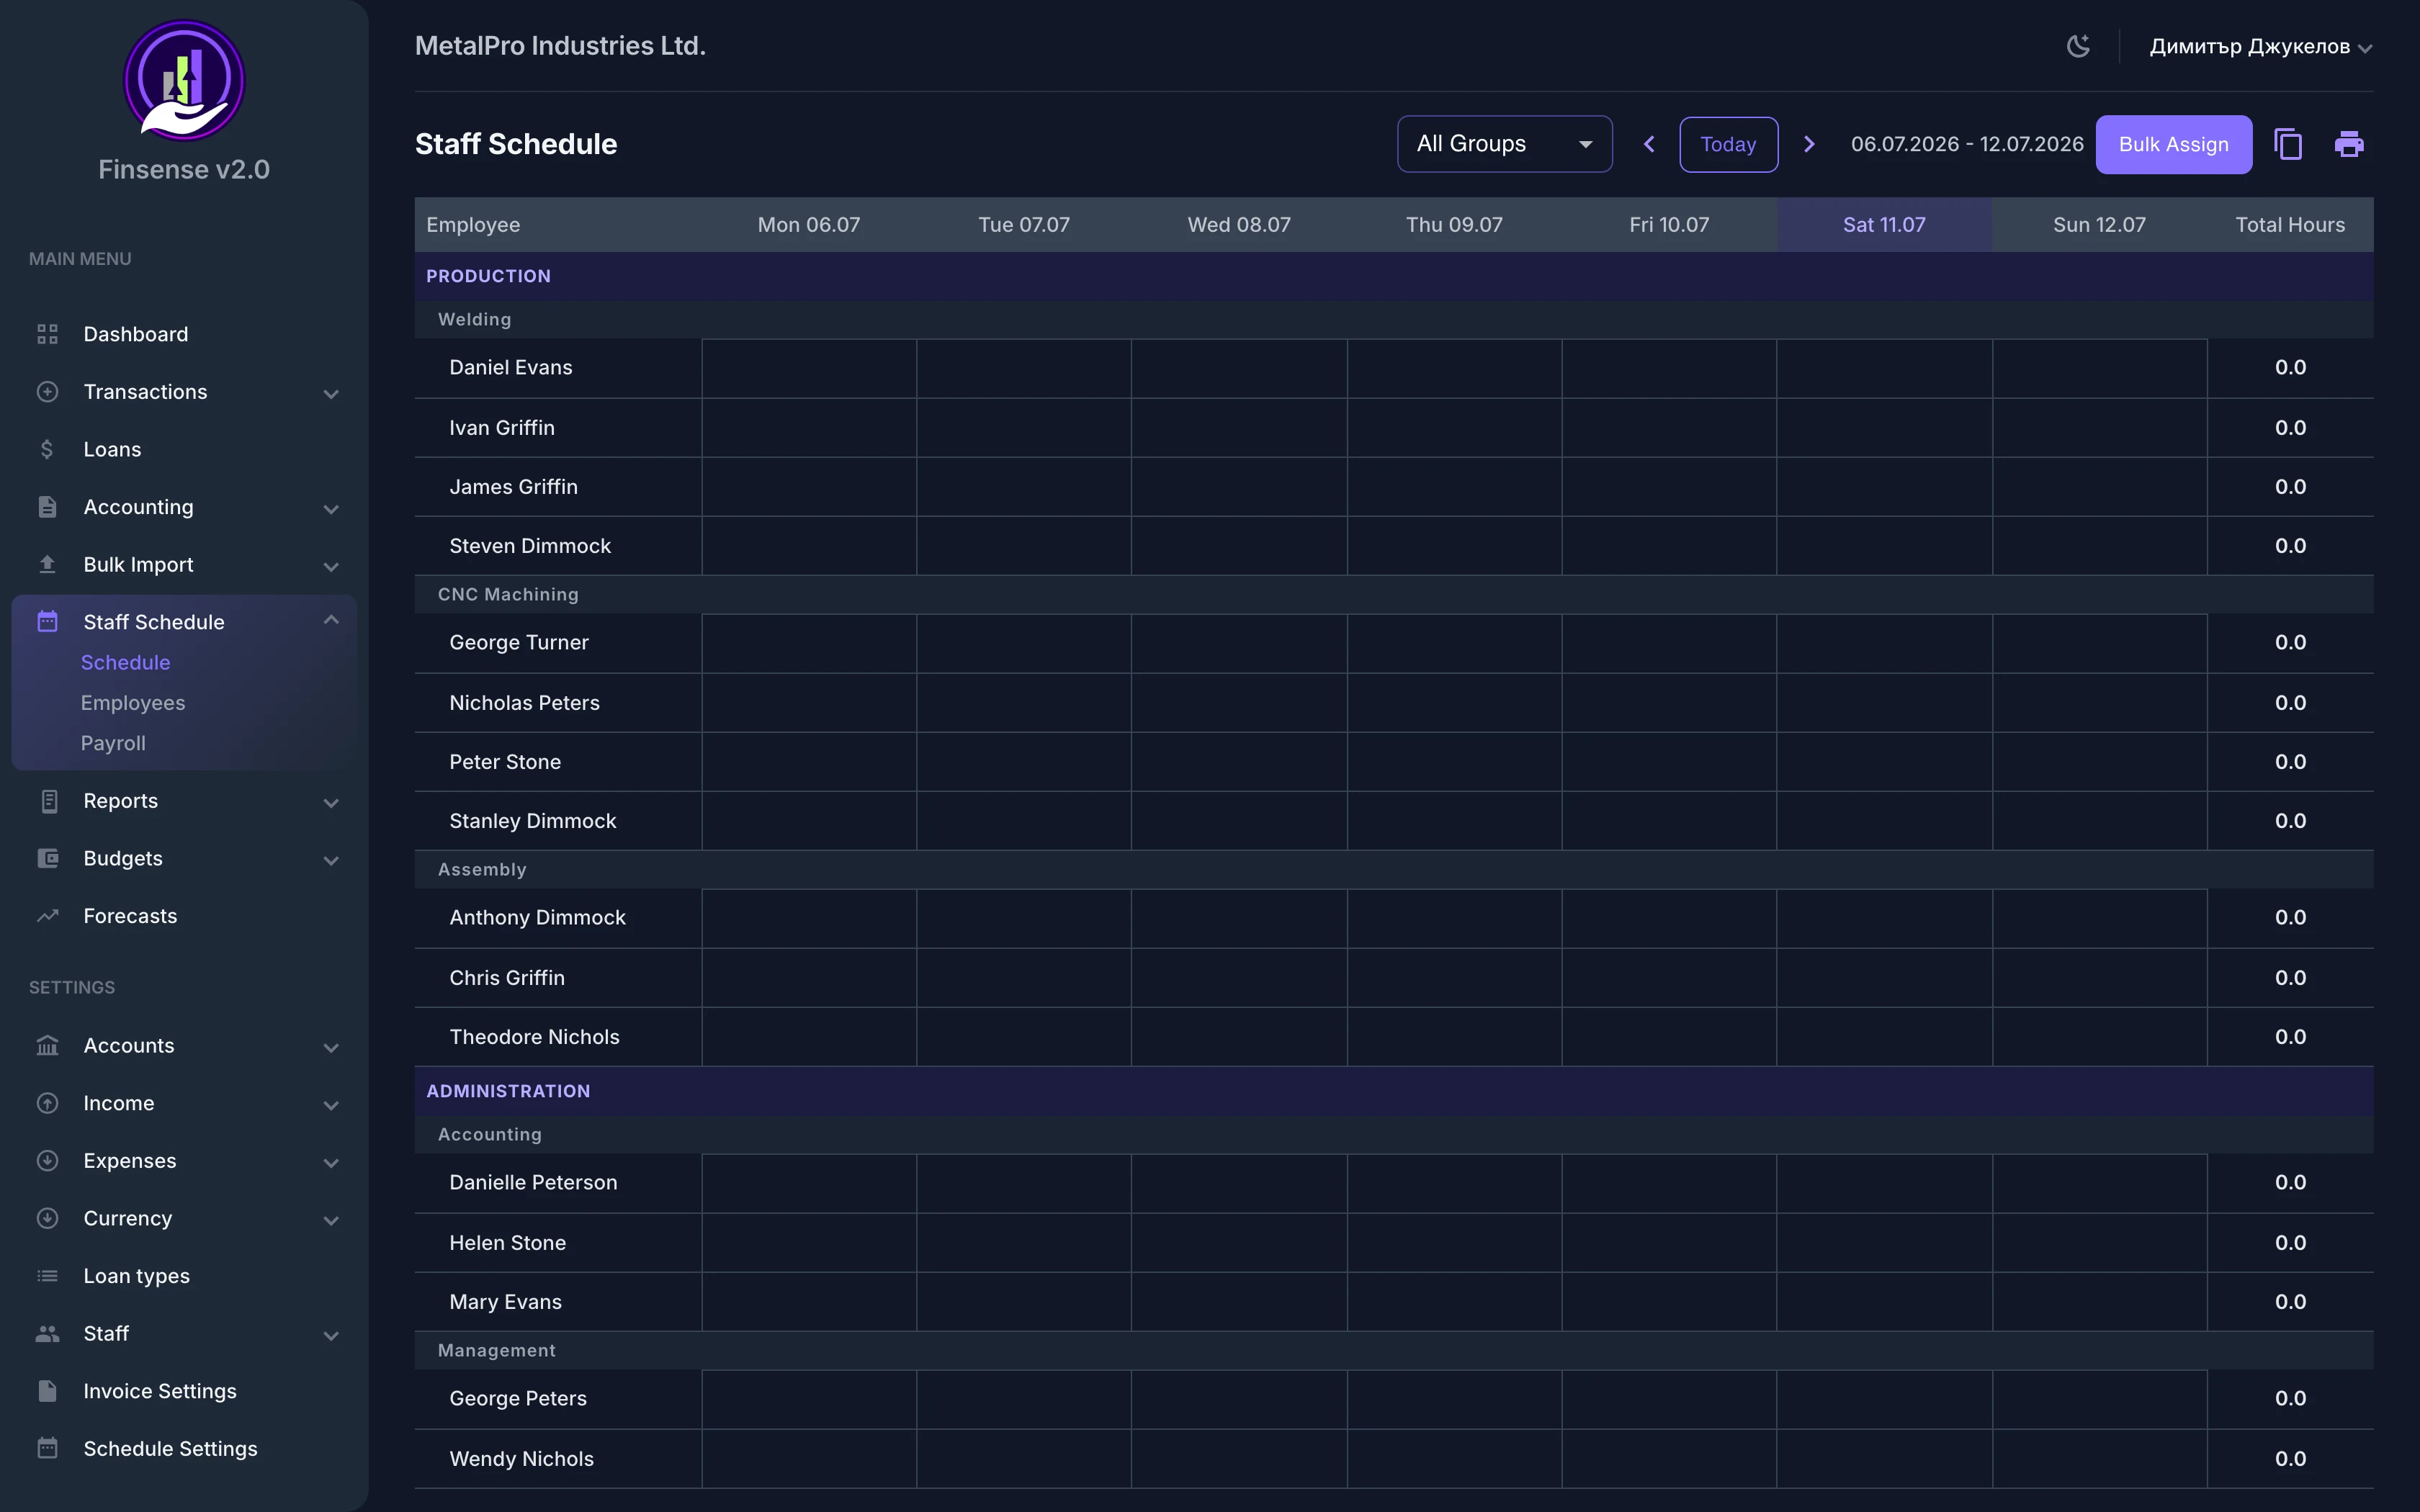Collapse the Staff Schedule menu chevron
The width and height of the screenshot is (2420, 1512).
pyautogui.click(x=331, y=620)
